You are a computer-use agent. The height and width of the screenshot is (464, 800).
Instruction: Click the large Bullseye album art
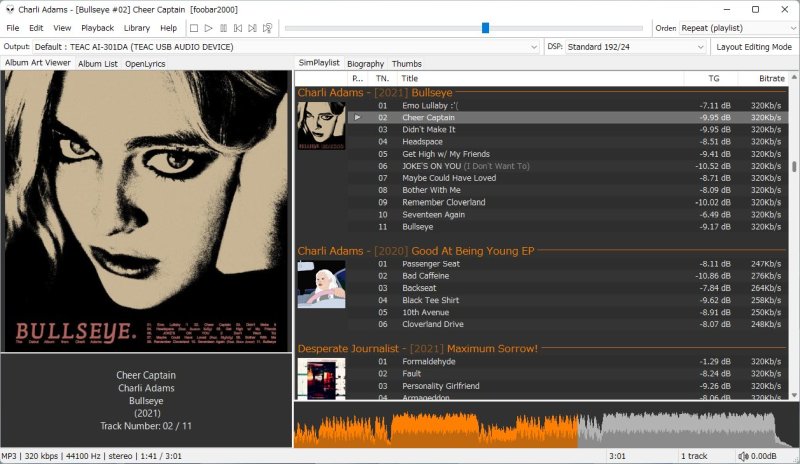coord(146,211)
